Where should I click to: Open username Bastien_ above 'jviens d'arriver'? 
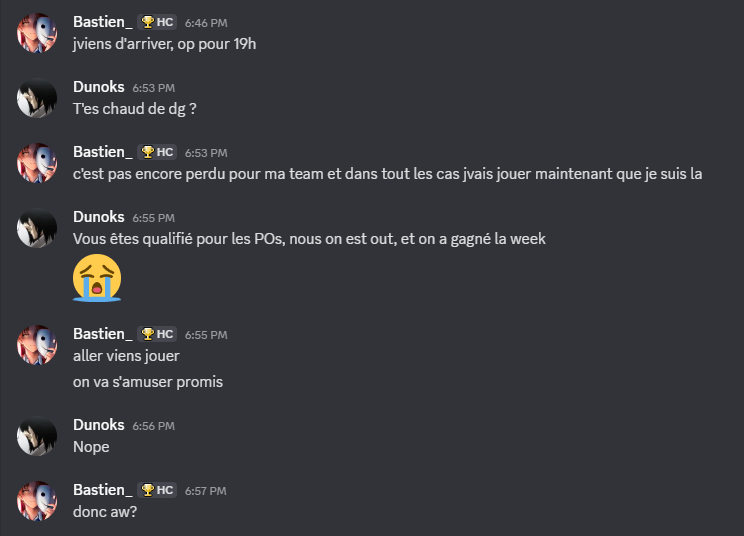pyautogui.click(x=102, y=22)
